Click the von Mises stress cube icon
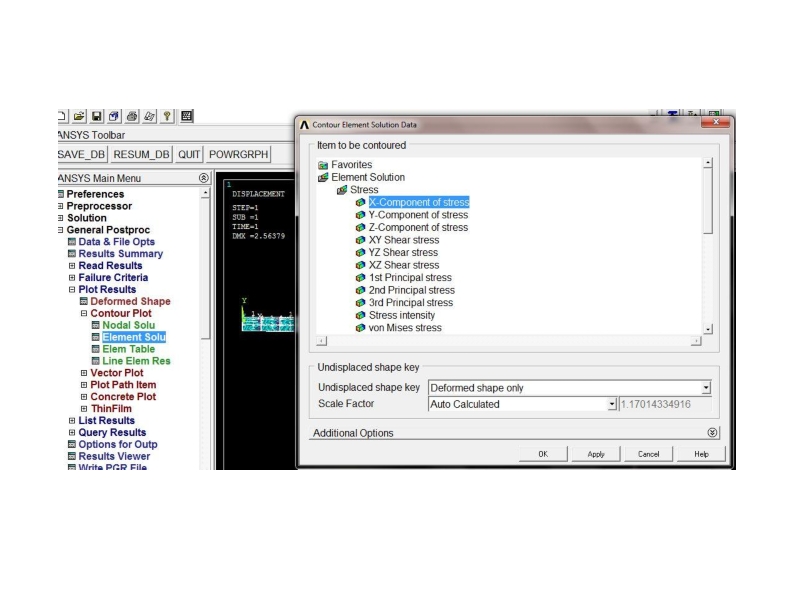The height and width of the screenshot is (612, 792). coord(360,328)
